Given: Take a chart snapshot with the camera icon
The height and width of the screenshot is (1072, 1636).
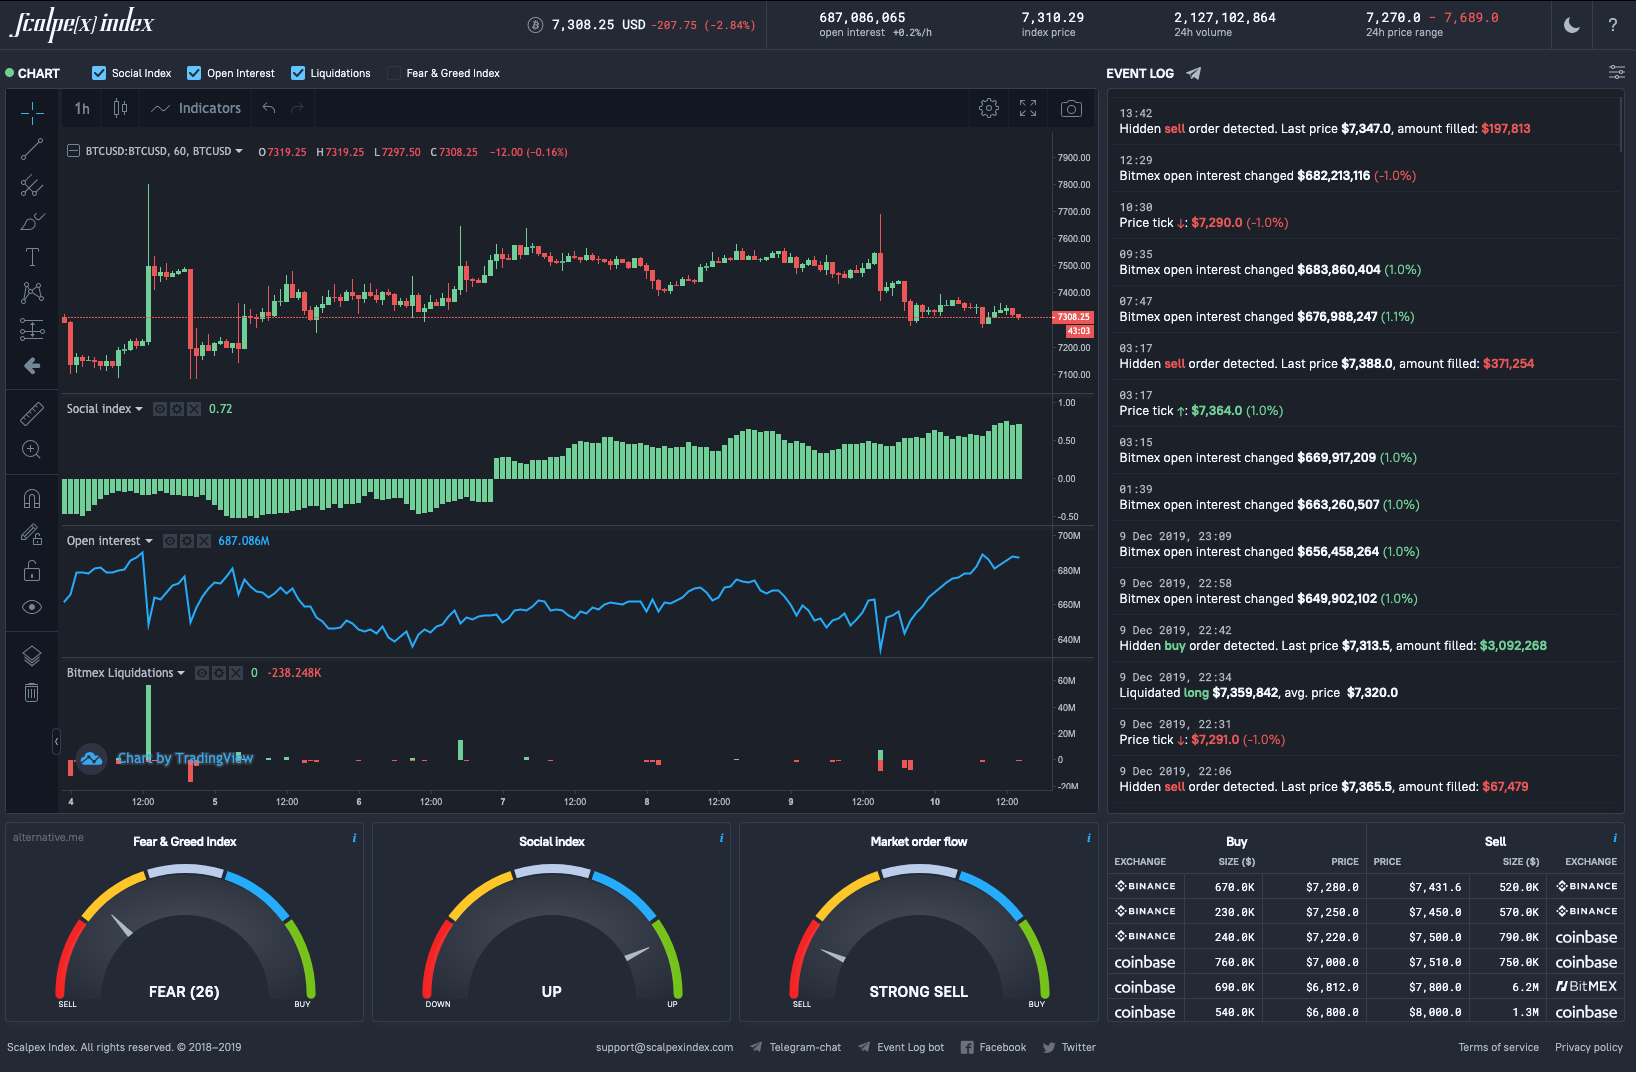Looking at the screenshot, I should (x=1071, y=108).
